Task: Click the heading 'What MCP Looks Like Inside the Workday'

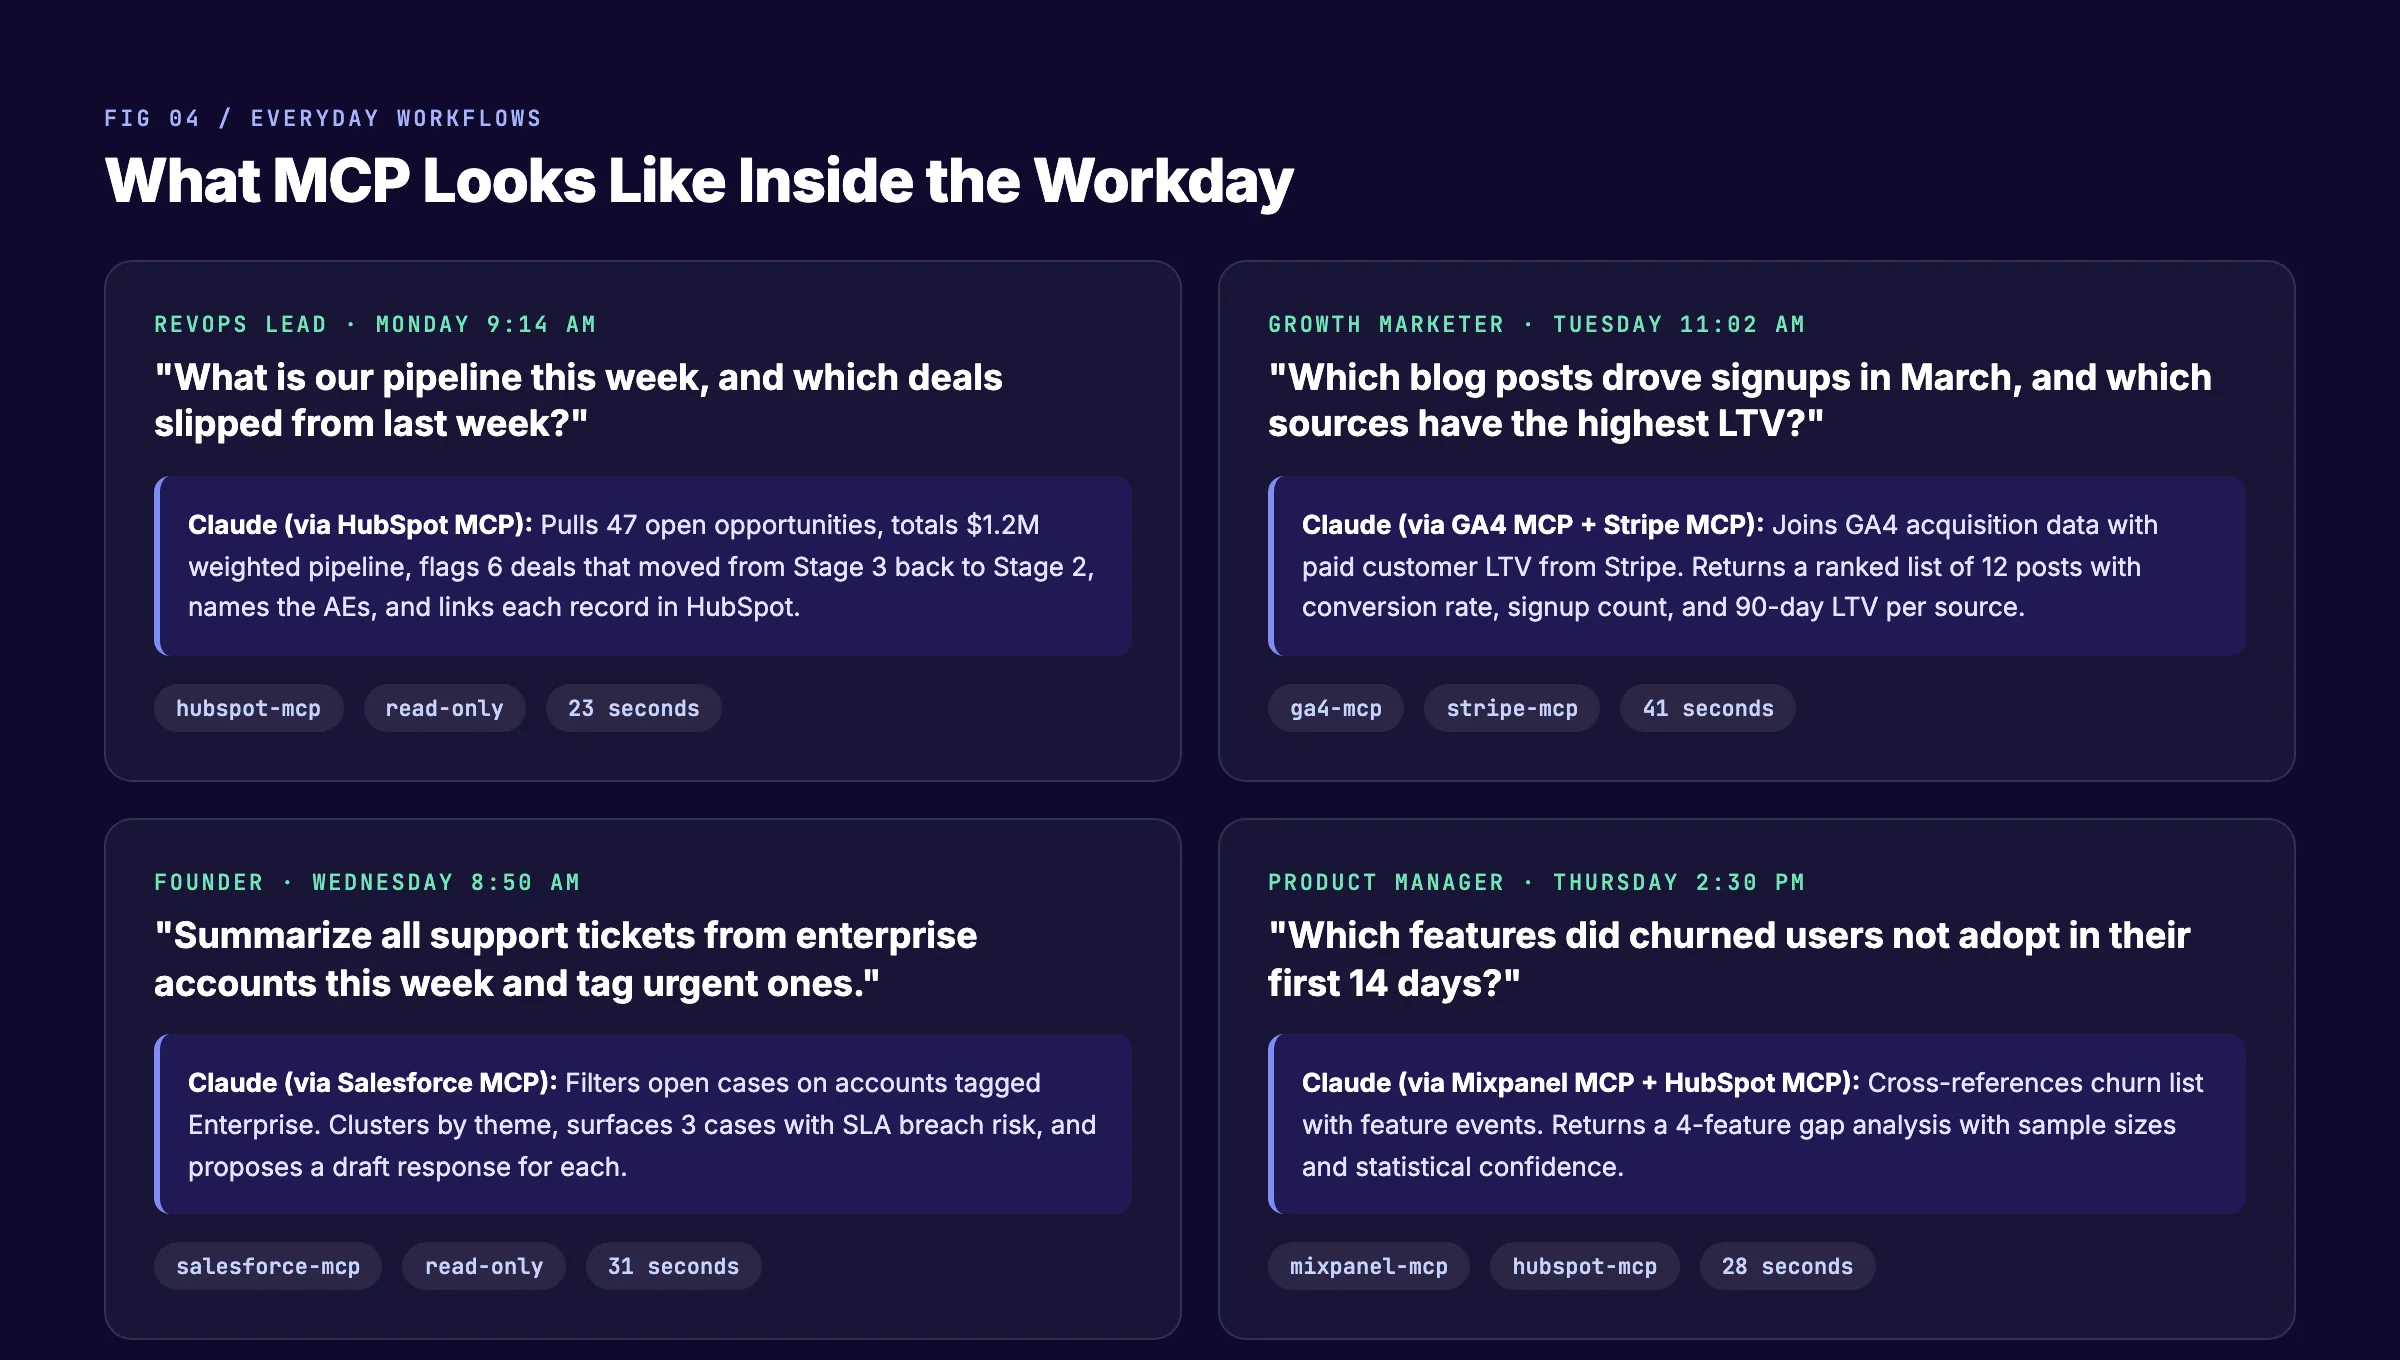Action: pyautogui.click(x=699, y=181)
